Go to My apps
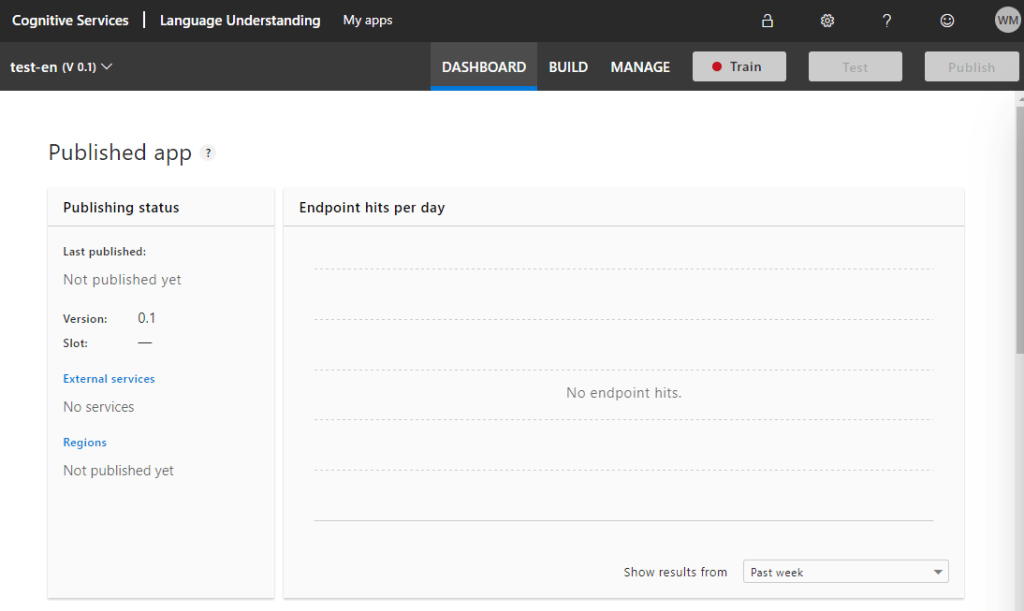The width and height of the screenshot is (1024, 611). pos(367,20)
